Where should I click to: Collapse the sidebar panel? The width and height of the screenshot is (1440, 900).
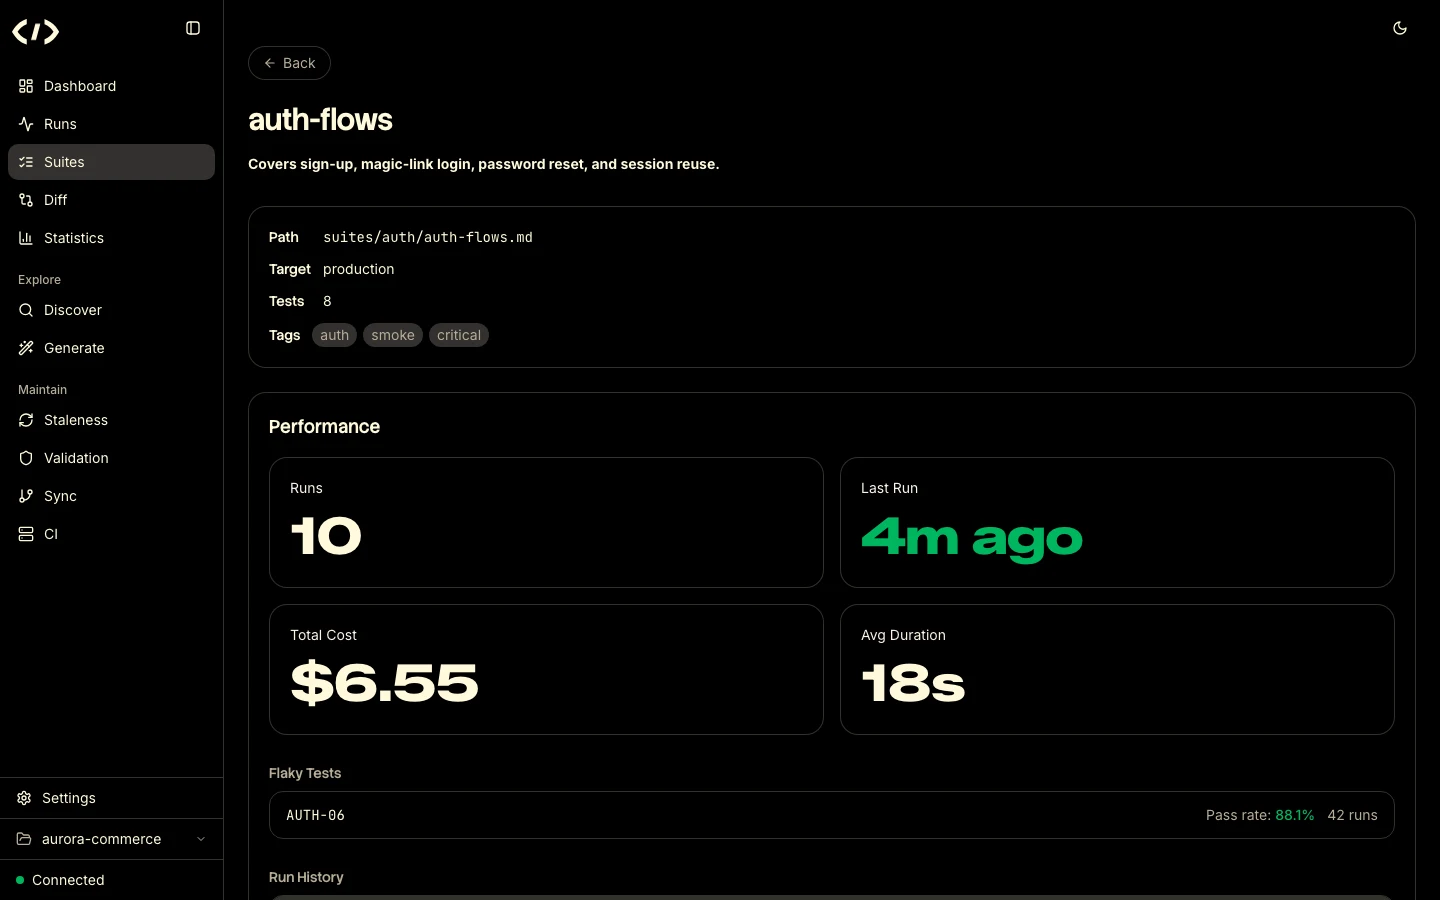coord(193,28)
